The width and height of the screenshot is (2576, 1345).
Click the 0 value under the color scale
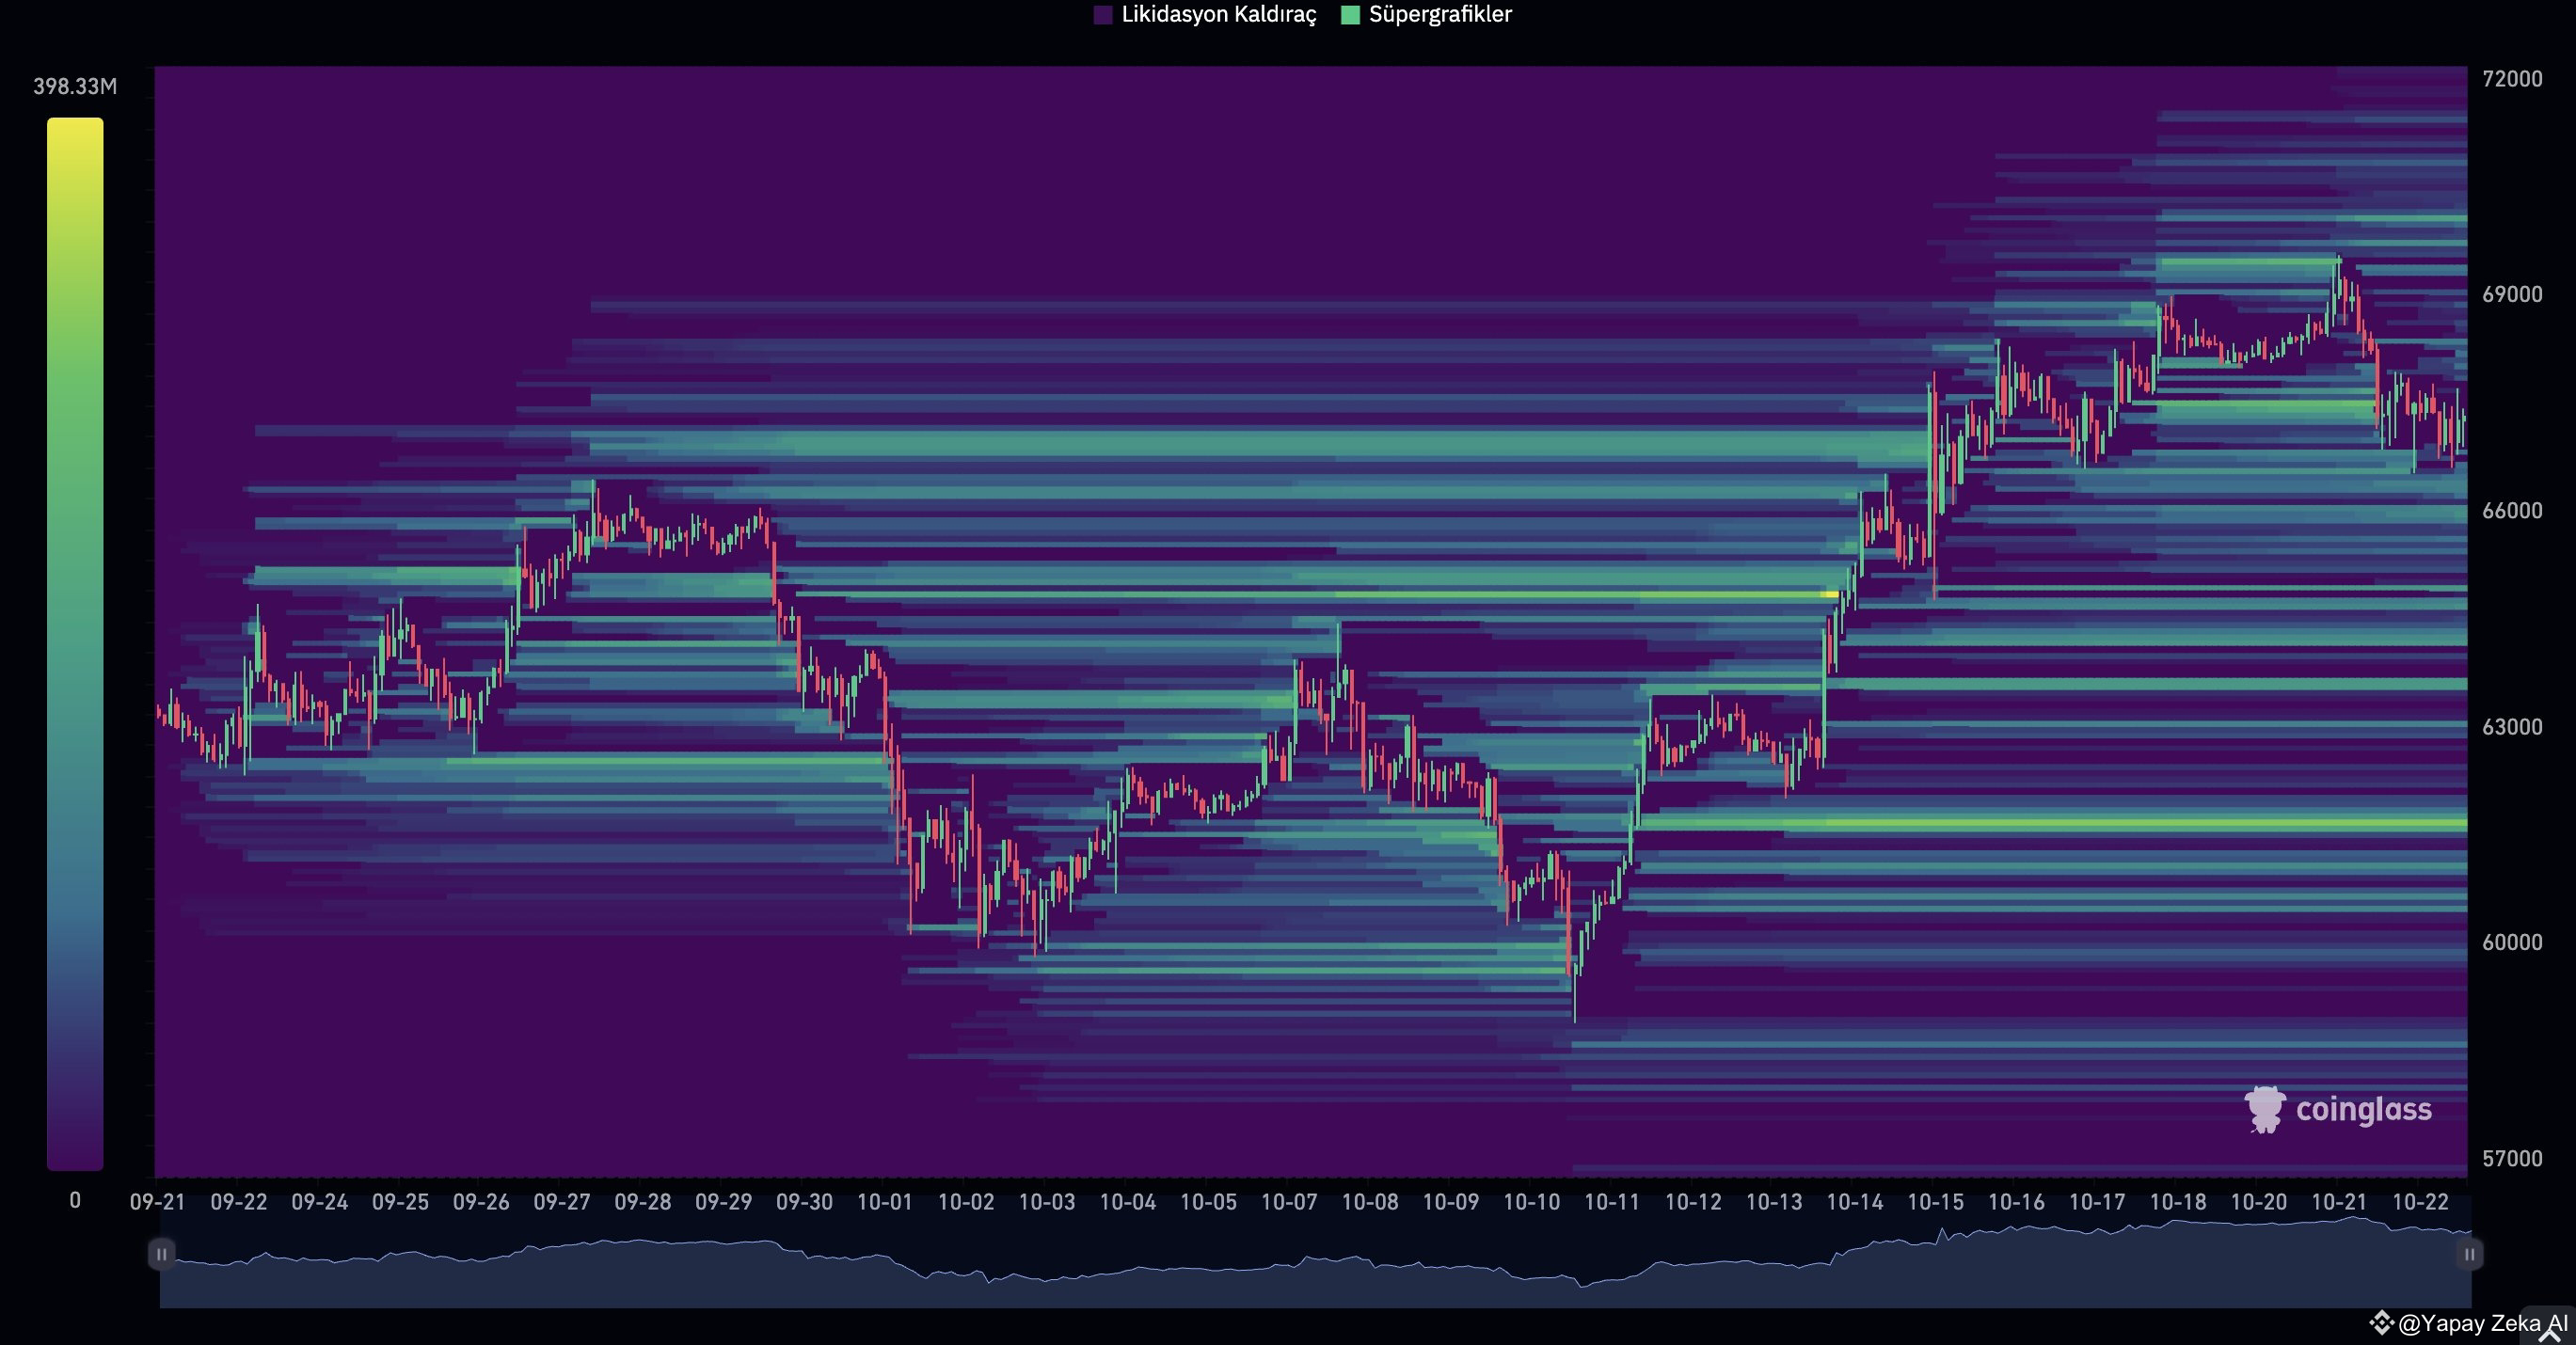click(x=74, y=1200)
